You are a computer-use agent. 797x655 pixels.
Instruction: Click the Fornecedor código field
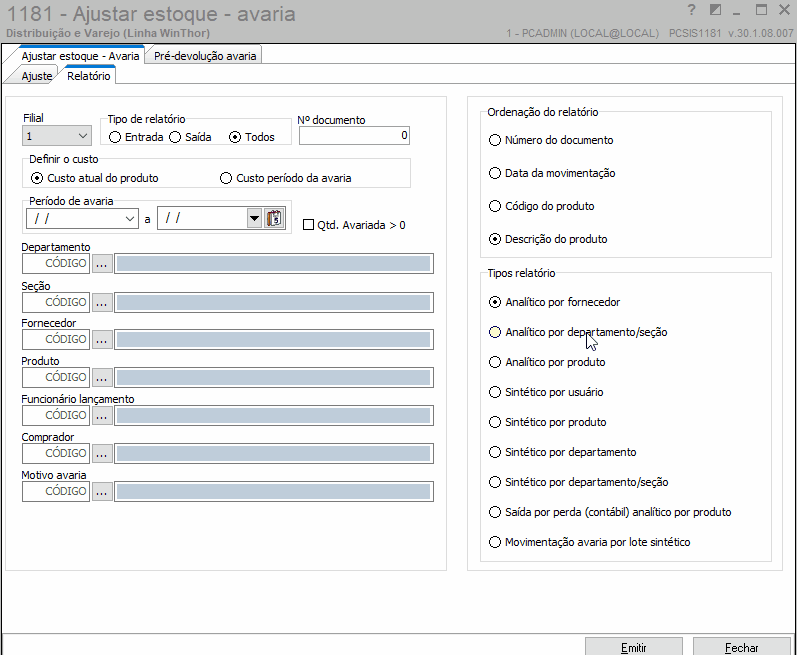[x=56, y=339]
